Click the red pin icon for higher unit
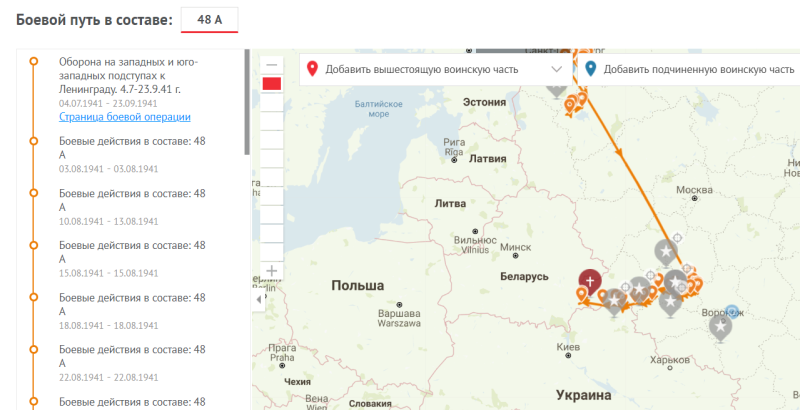The image size is (800, 410). (x=312, y=69)
